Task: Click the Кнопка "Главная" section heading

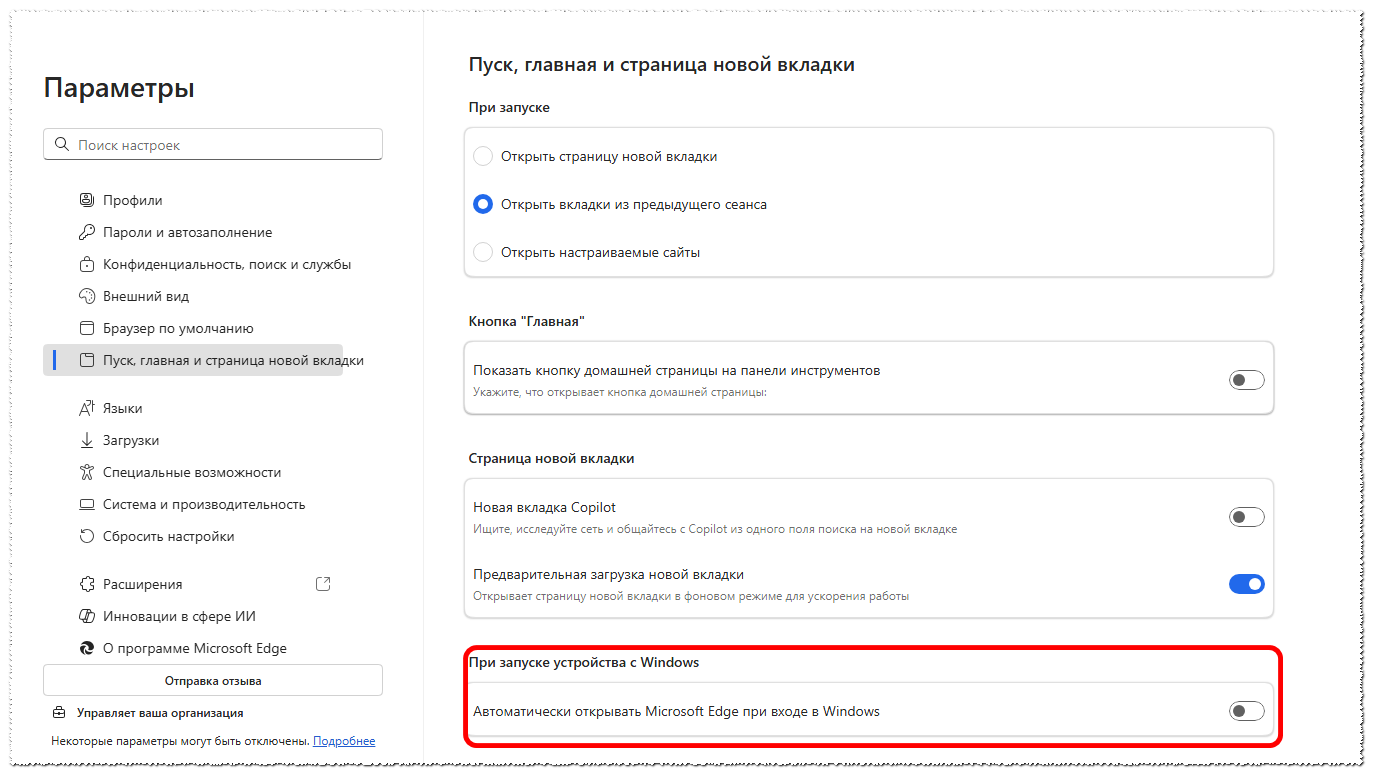Action: pos(526,321)
